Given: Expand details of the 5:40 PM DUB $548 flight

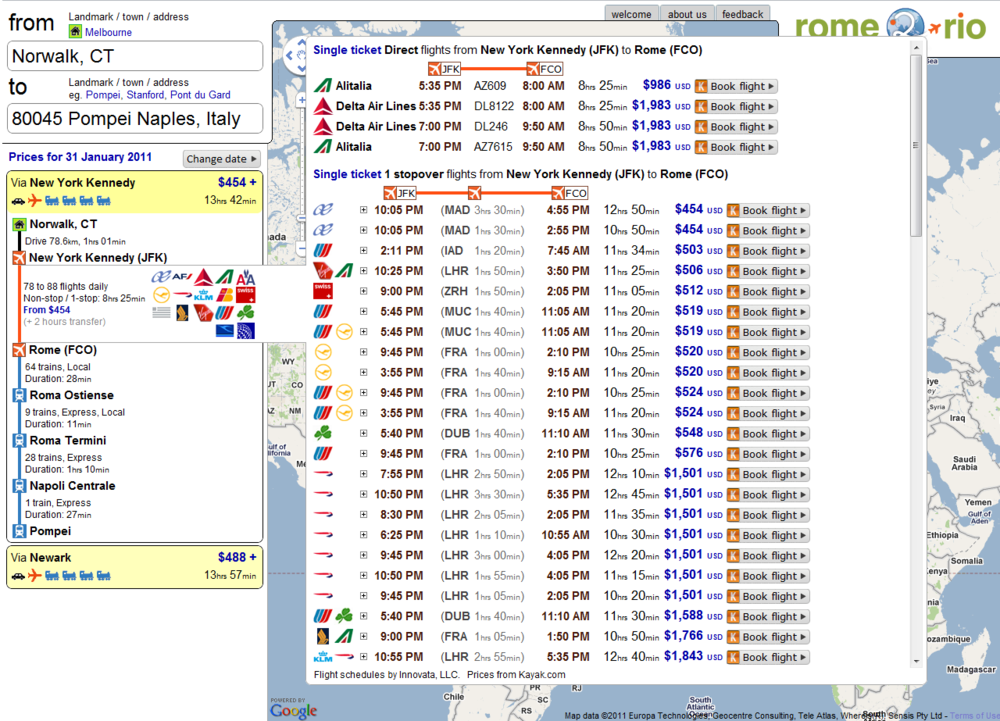Looking at the screenshot, I should (363, 433).
